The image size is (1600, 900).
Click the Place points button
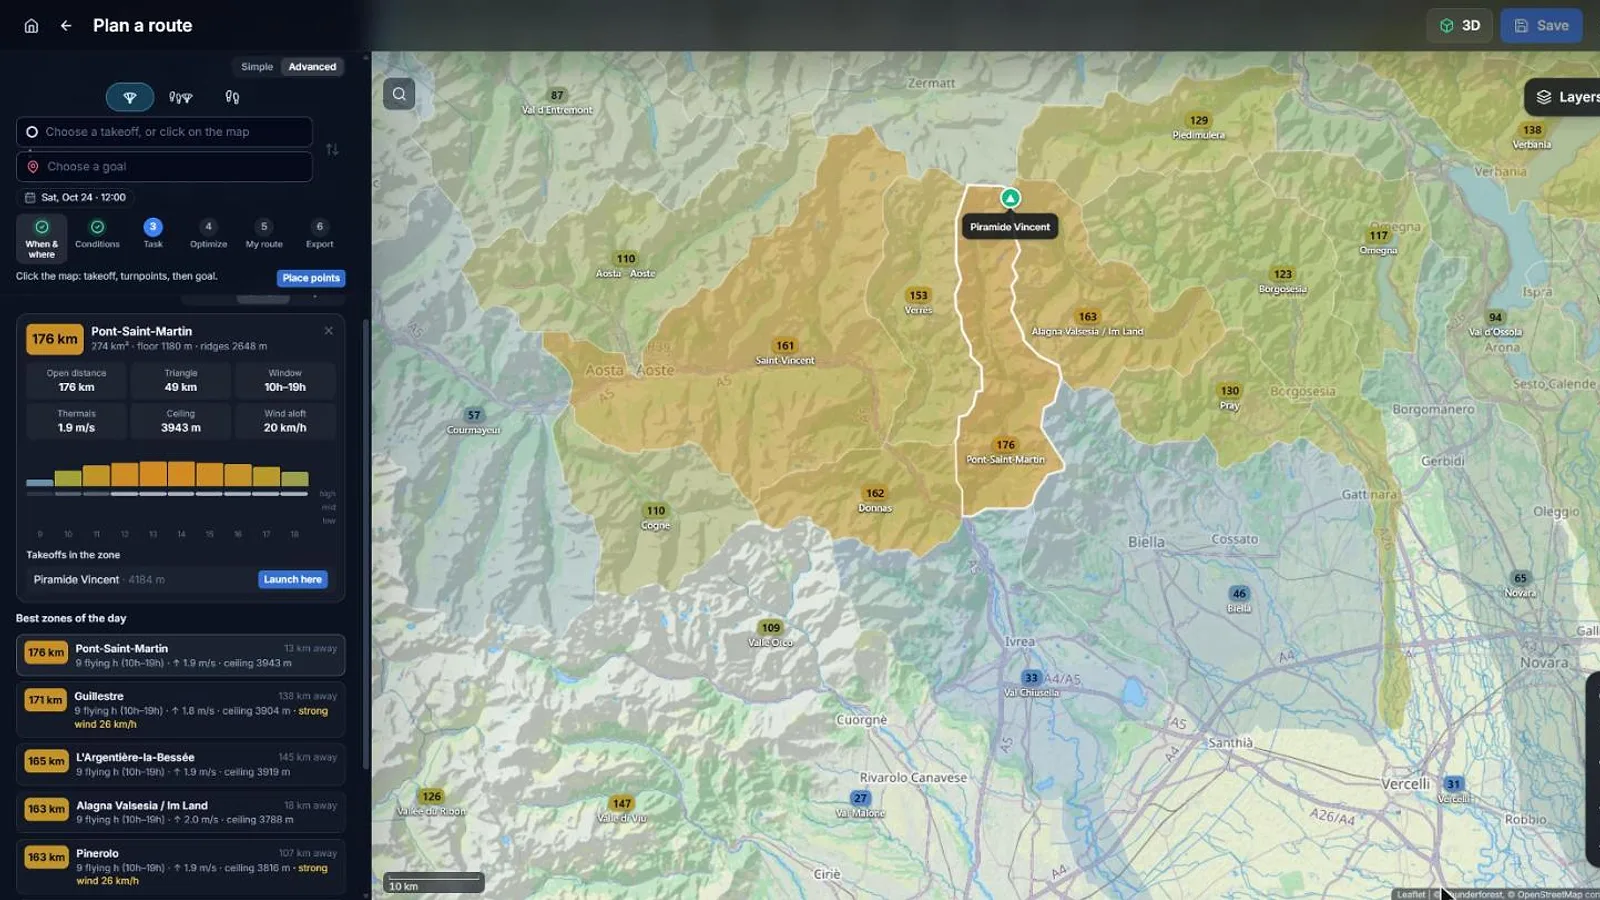311,278
